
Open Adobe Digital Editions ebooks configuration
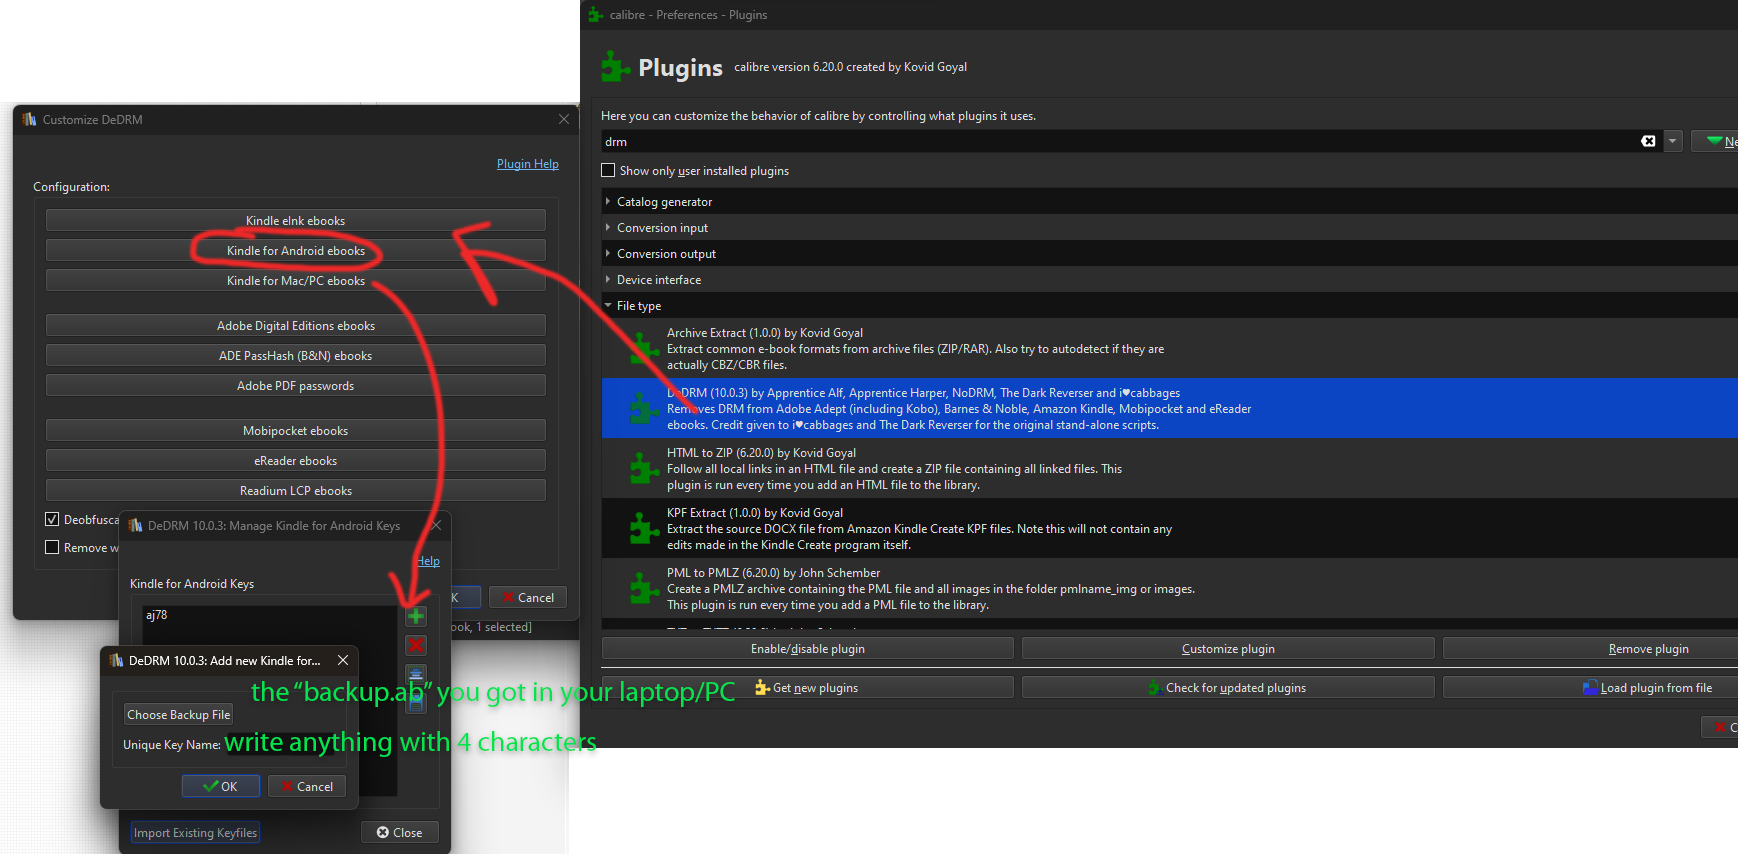(x=296, y=326)
